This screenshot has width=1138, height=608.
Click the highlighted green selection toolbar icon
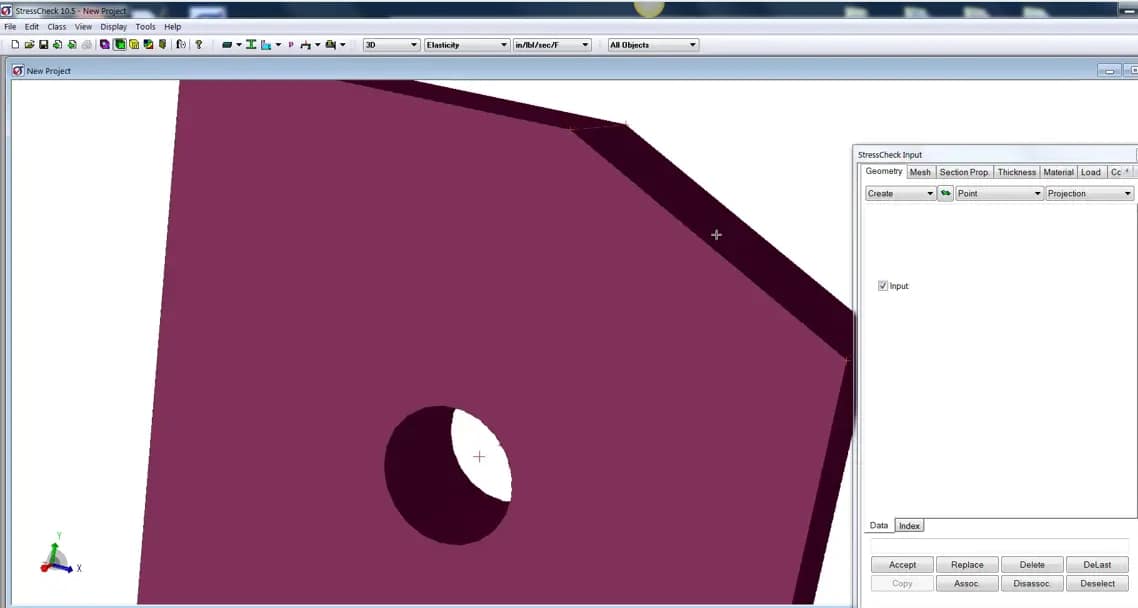point(121,44)
